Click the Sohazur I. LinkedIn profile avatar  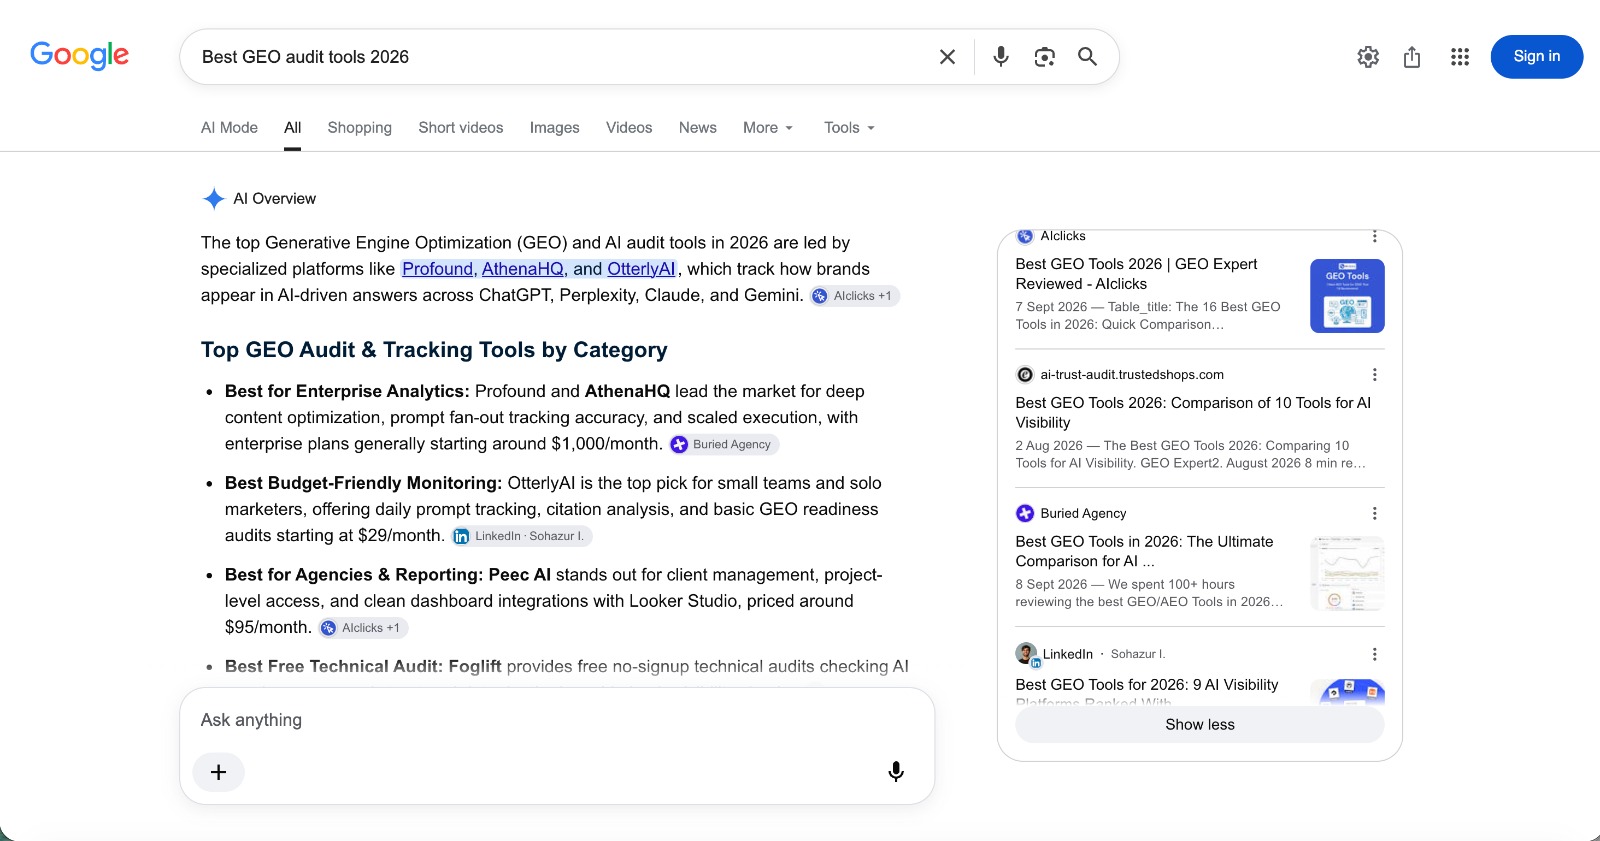click(1027, 654)
